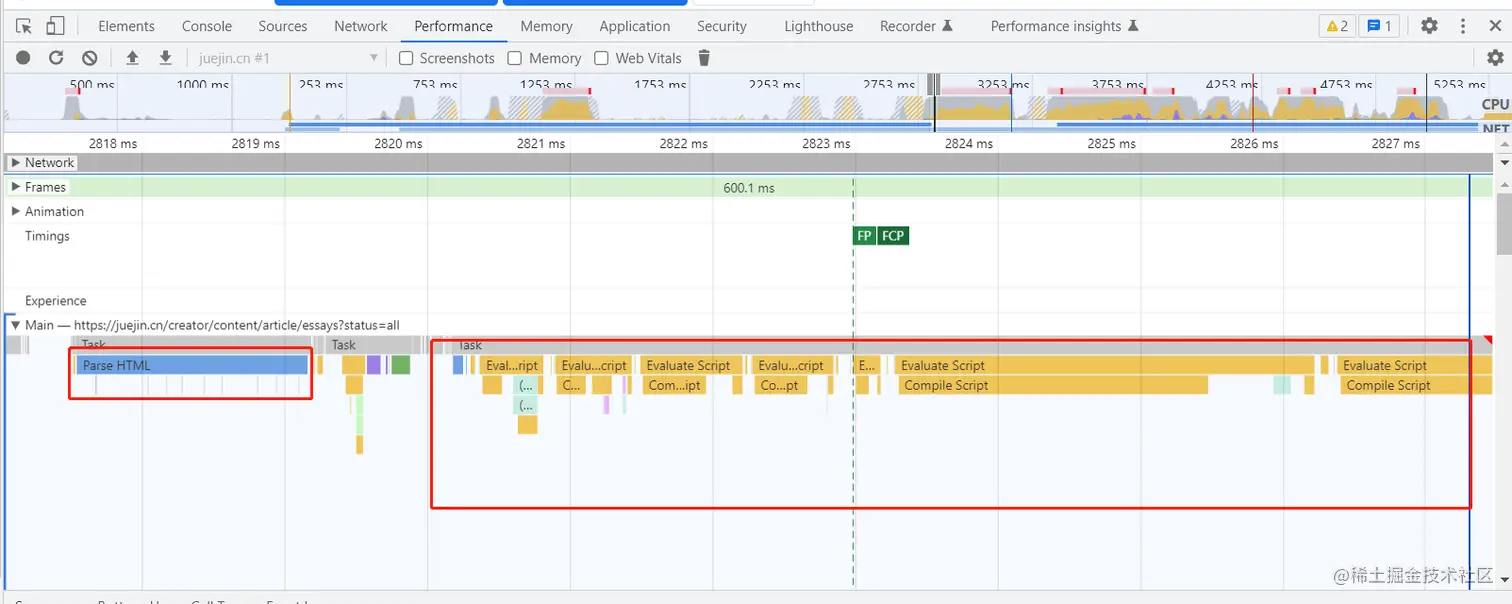Click the 2823 ms ruler label

[826, 143]
